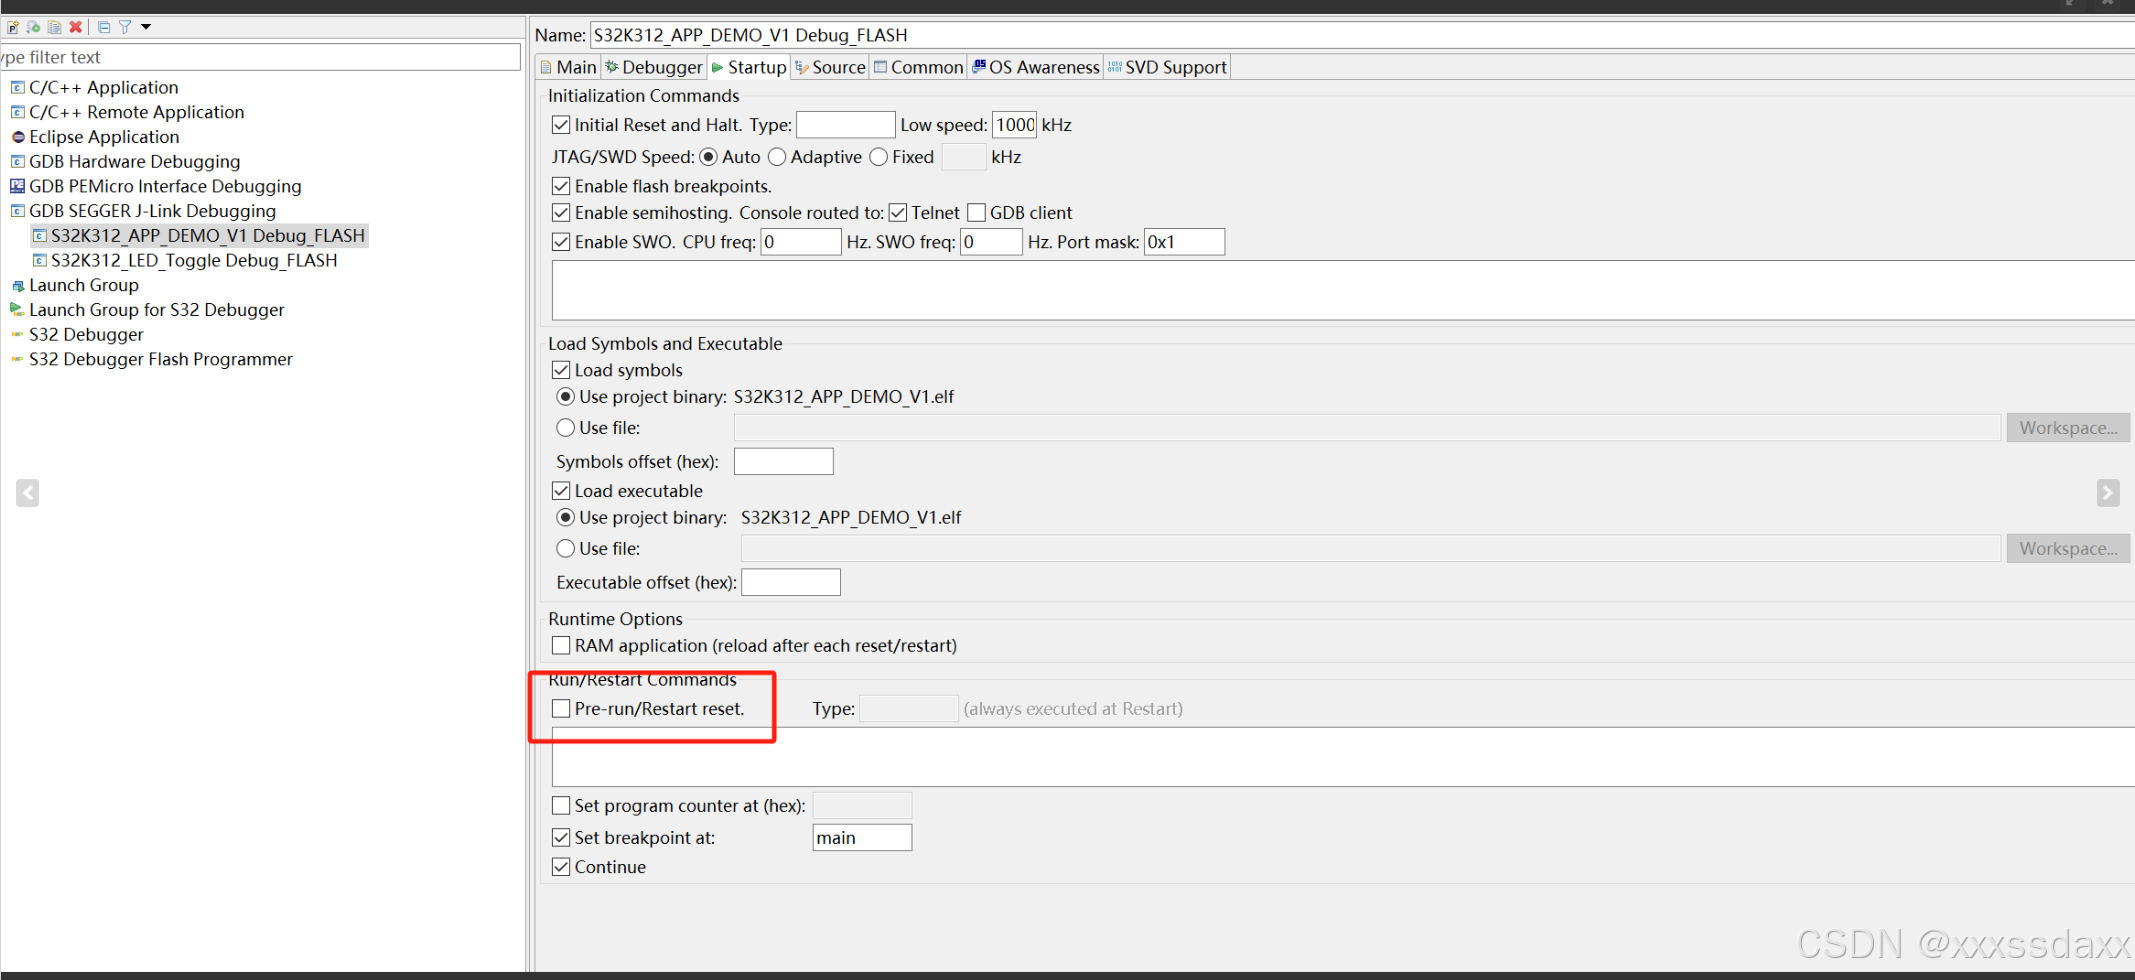Toggle Enable semihosting checkbox

click(x=561, y=213)
